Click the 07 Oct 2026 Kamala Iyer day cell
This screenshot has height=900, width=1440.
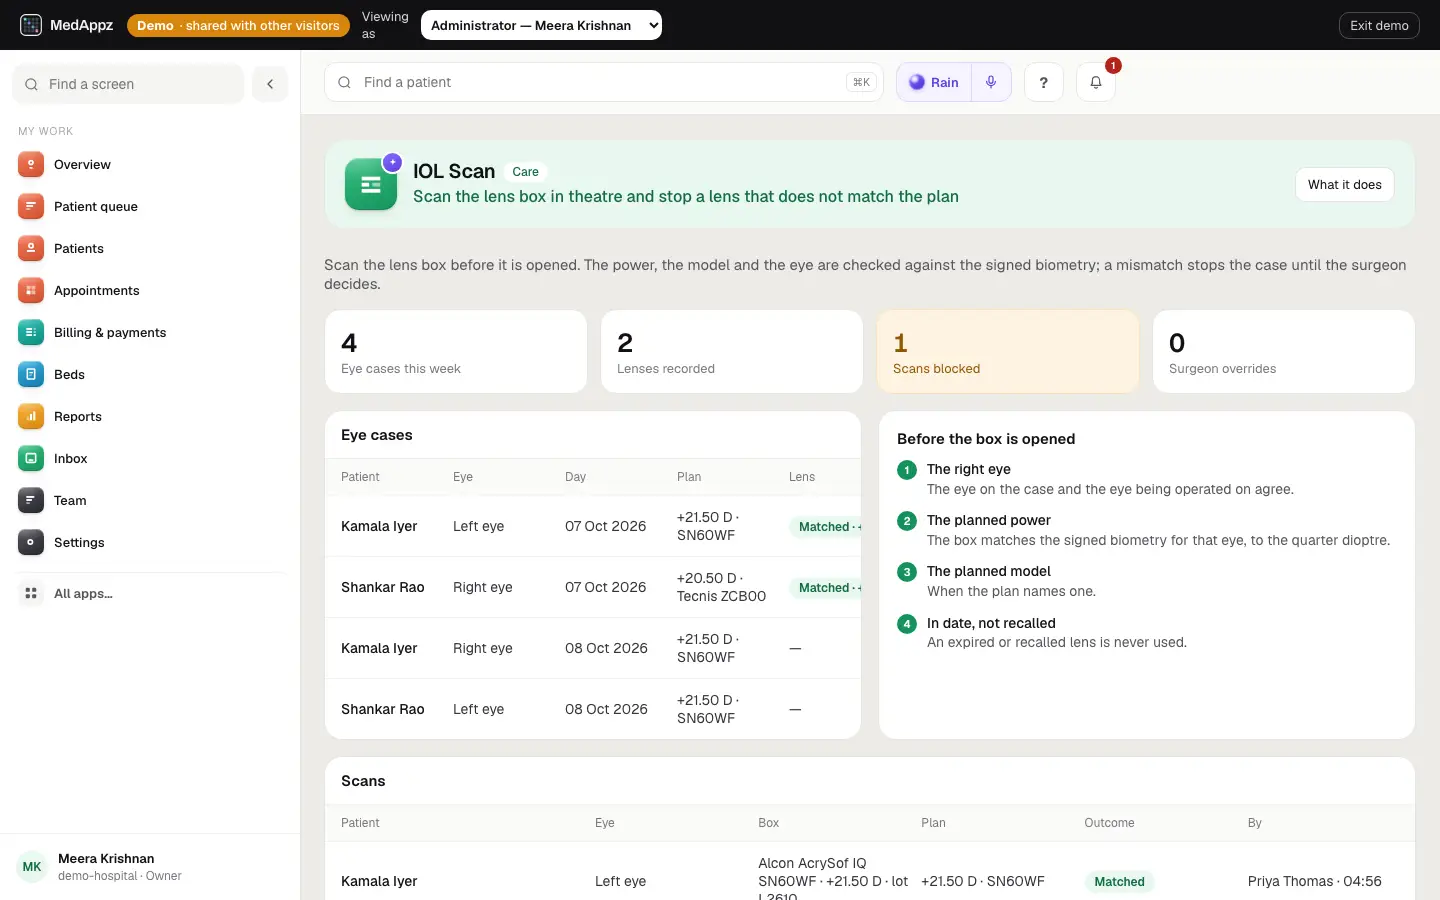(x=605, y=526)
